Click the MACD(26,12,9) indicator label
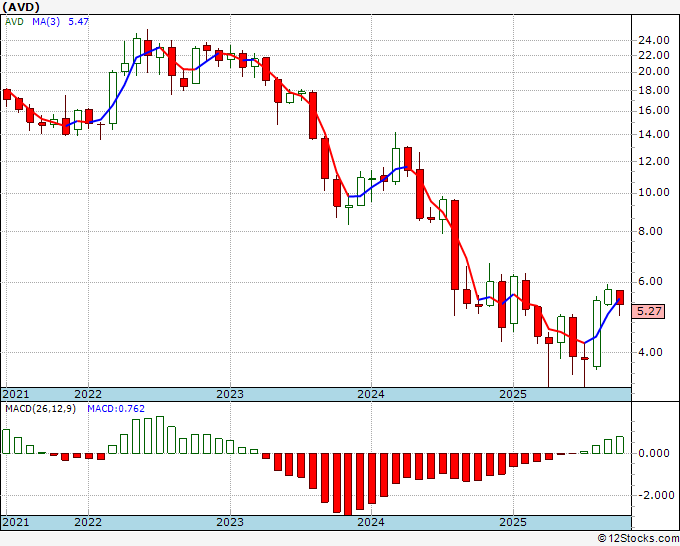This screenshot has width=680, height=546. [x=40, y=409]
